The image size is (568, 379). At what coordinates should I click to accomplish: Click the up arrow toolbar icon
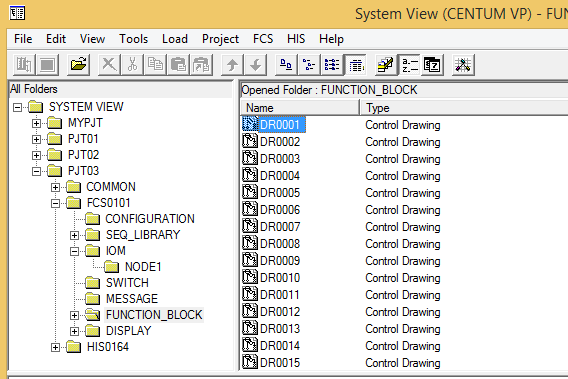[x=232, y=65]
